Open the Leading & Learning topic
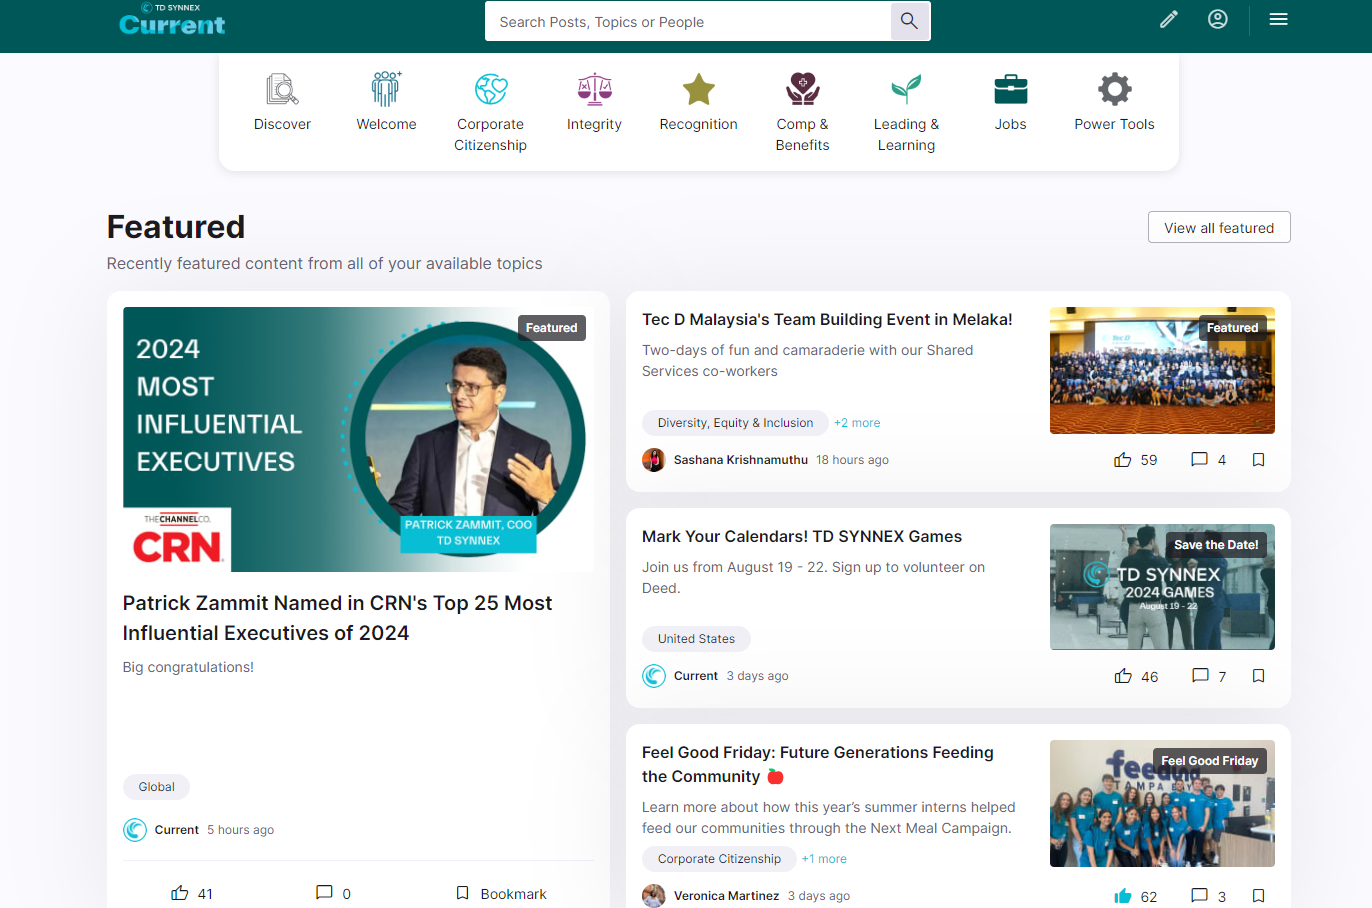1372x908 pixels. point(906,113)
